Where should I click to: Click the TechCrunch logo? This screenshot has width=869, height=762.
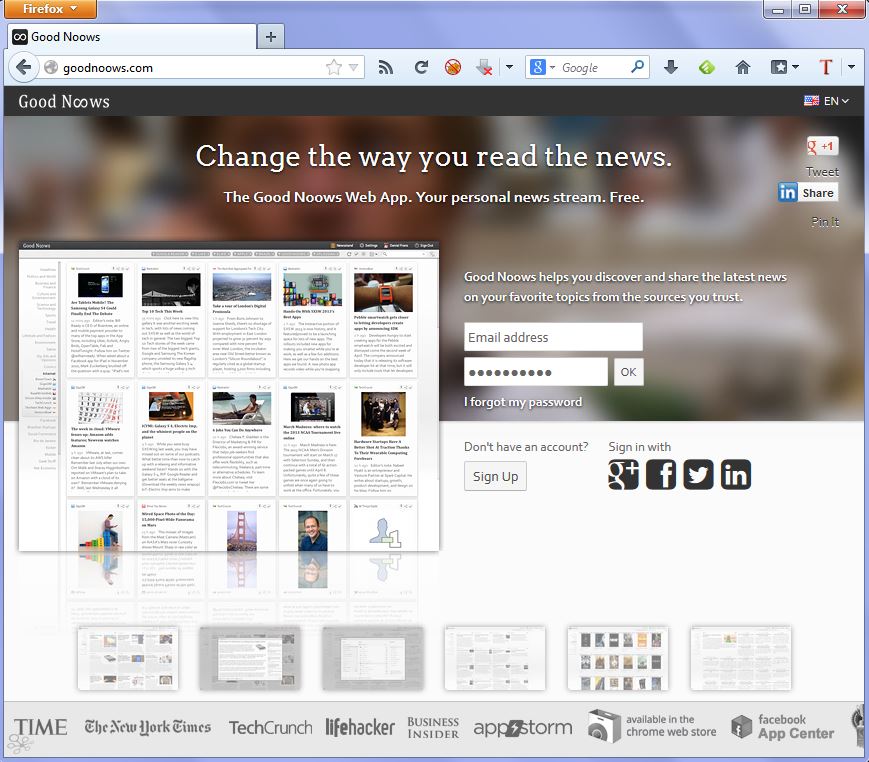point(270,728)
